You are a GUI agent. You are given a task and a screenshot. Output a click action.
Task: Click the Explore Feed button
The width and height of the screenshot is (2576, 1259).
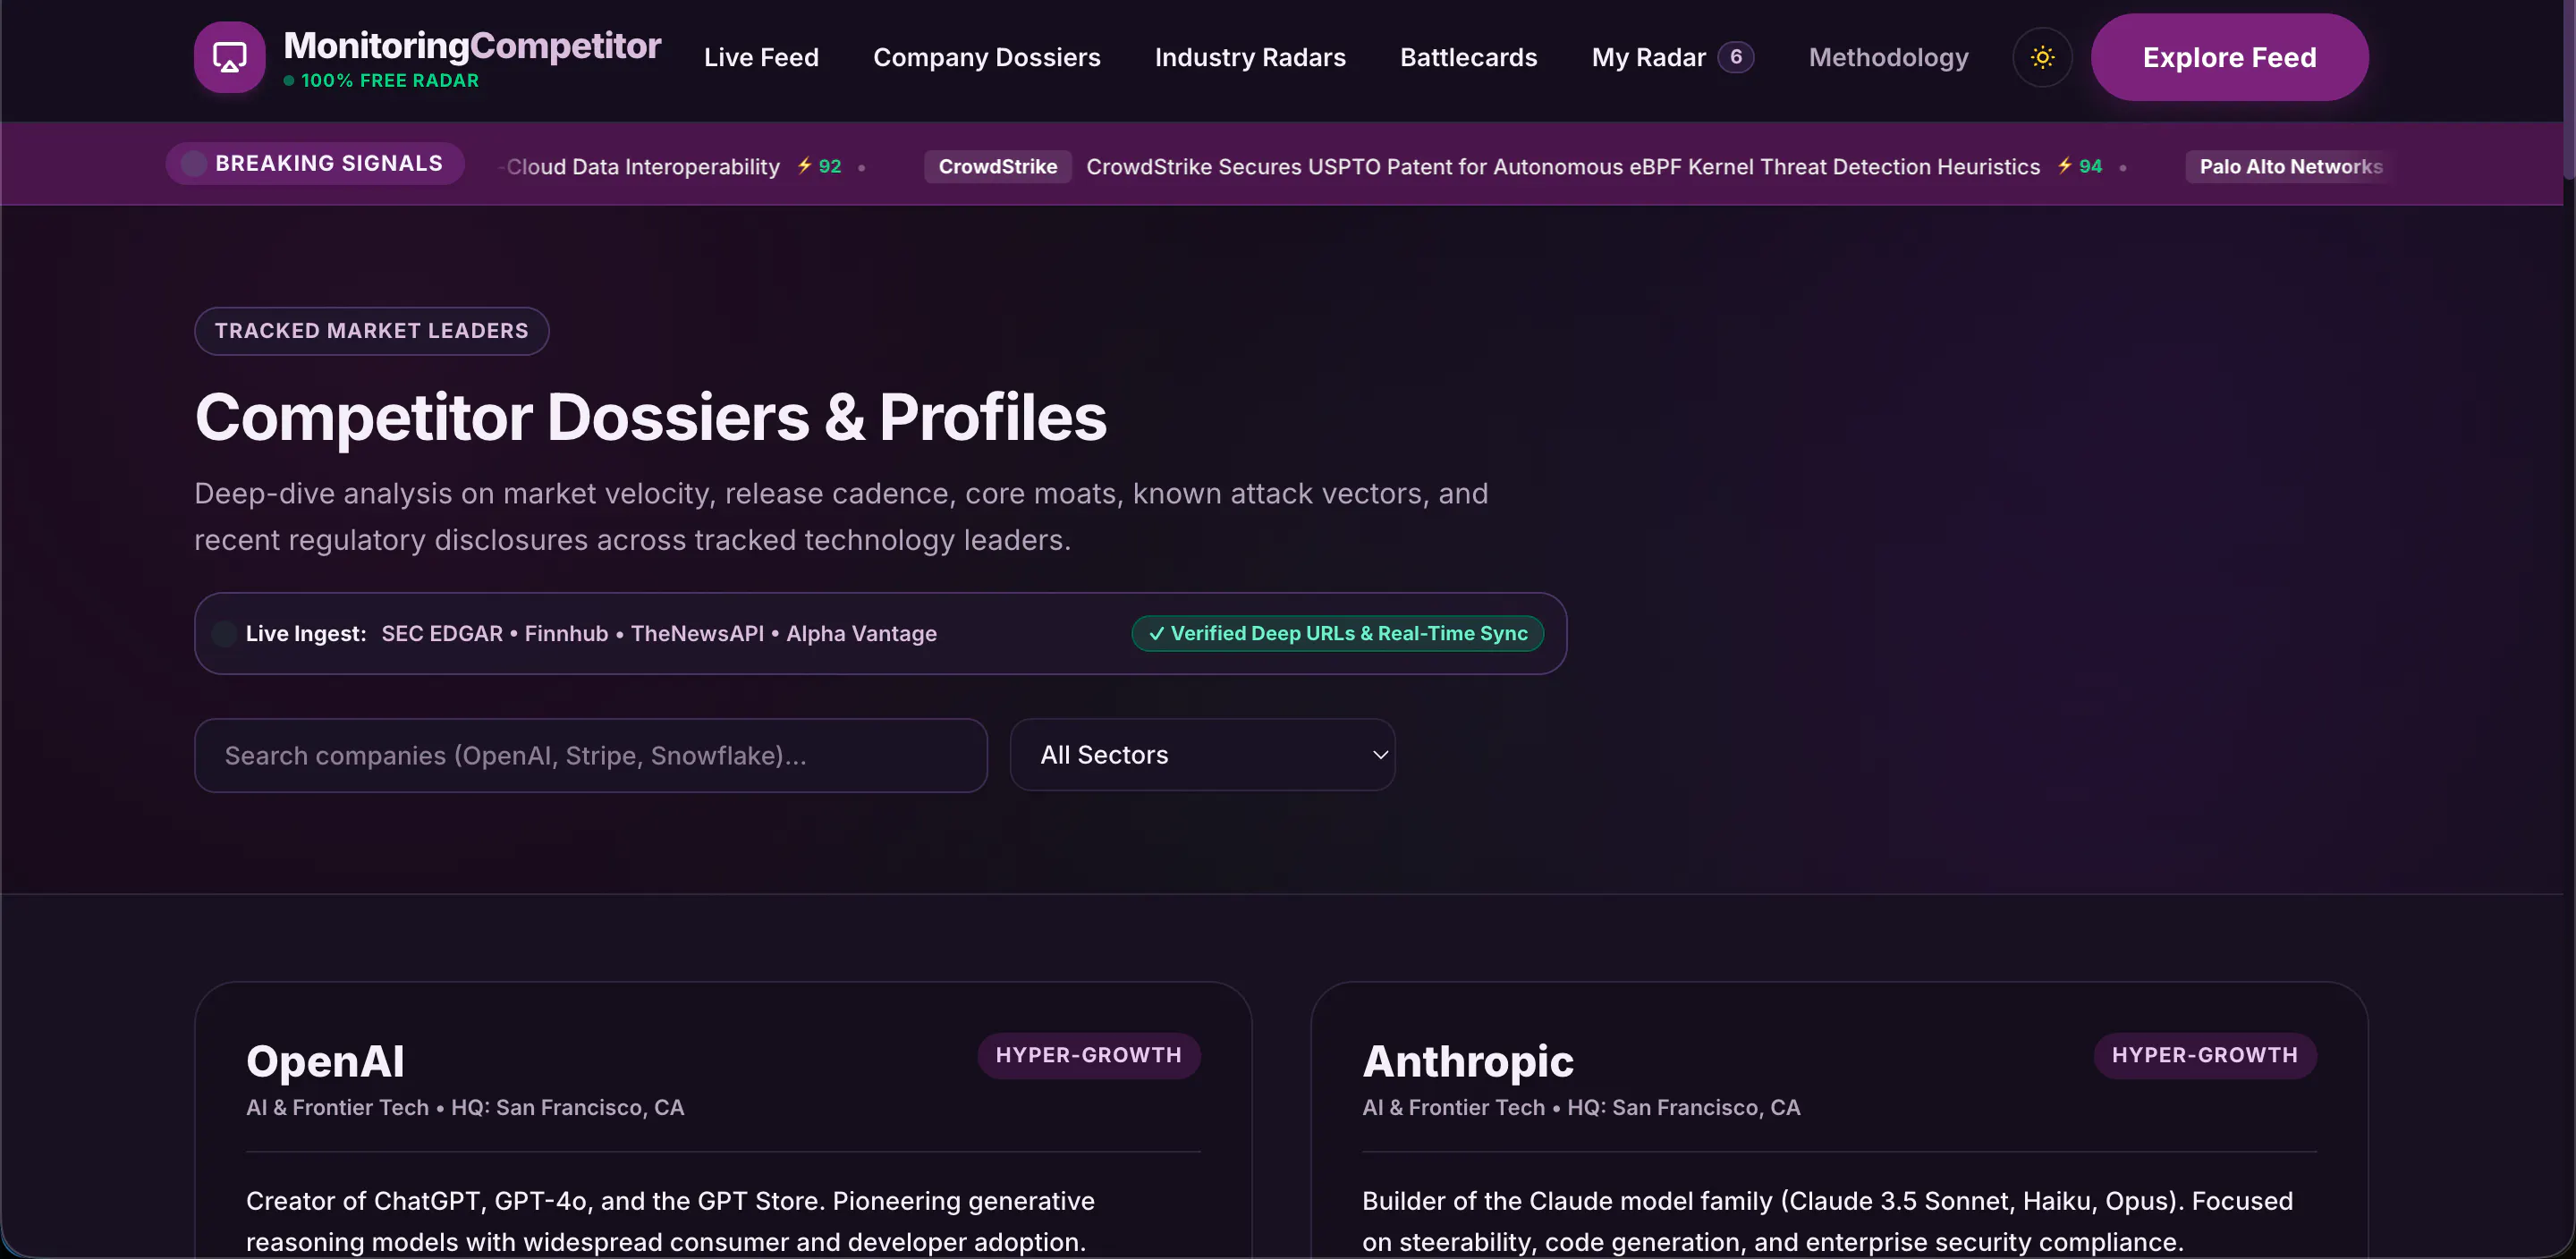2229,57
